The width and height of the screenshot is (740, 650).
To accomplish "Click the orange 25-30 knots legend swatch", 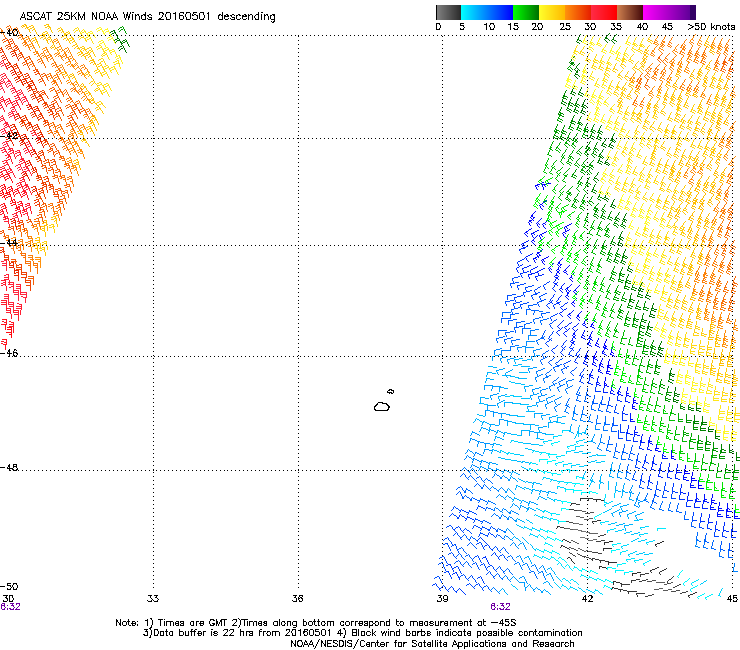I will point(578,12).
